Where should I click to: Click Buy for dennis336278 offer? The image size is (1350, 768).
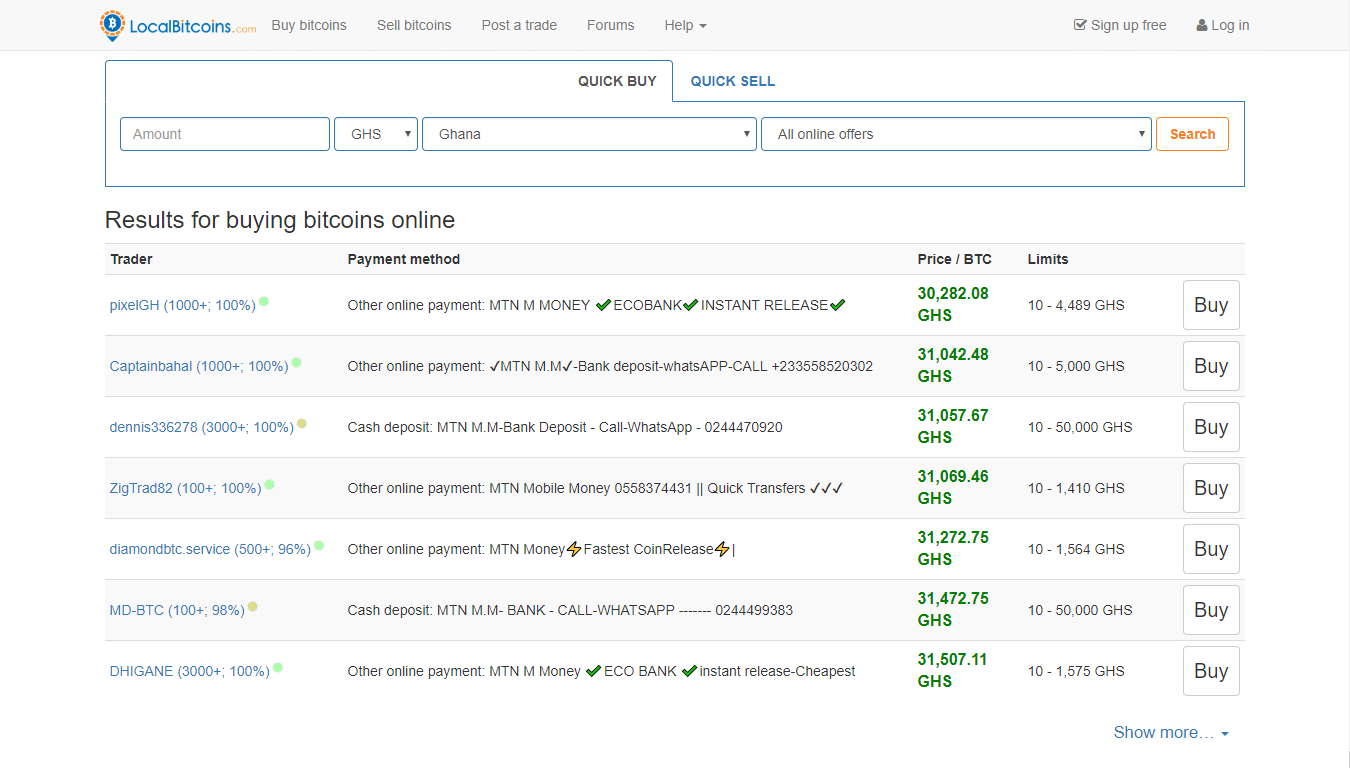click(x=1211, y=427)
